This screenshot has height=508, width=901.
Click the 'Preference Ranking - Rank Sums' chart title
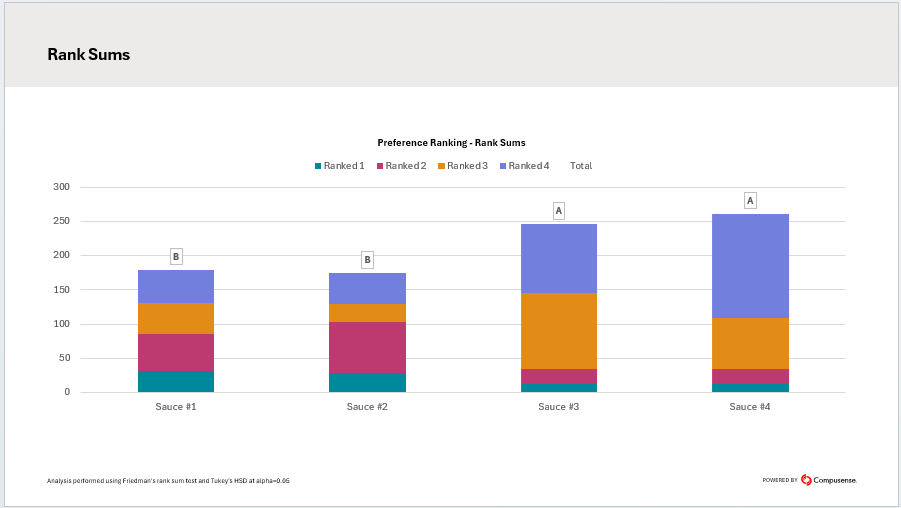point(451,143)
